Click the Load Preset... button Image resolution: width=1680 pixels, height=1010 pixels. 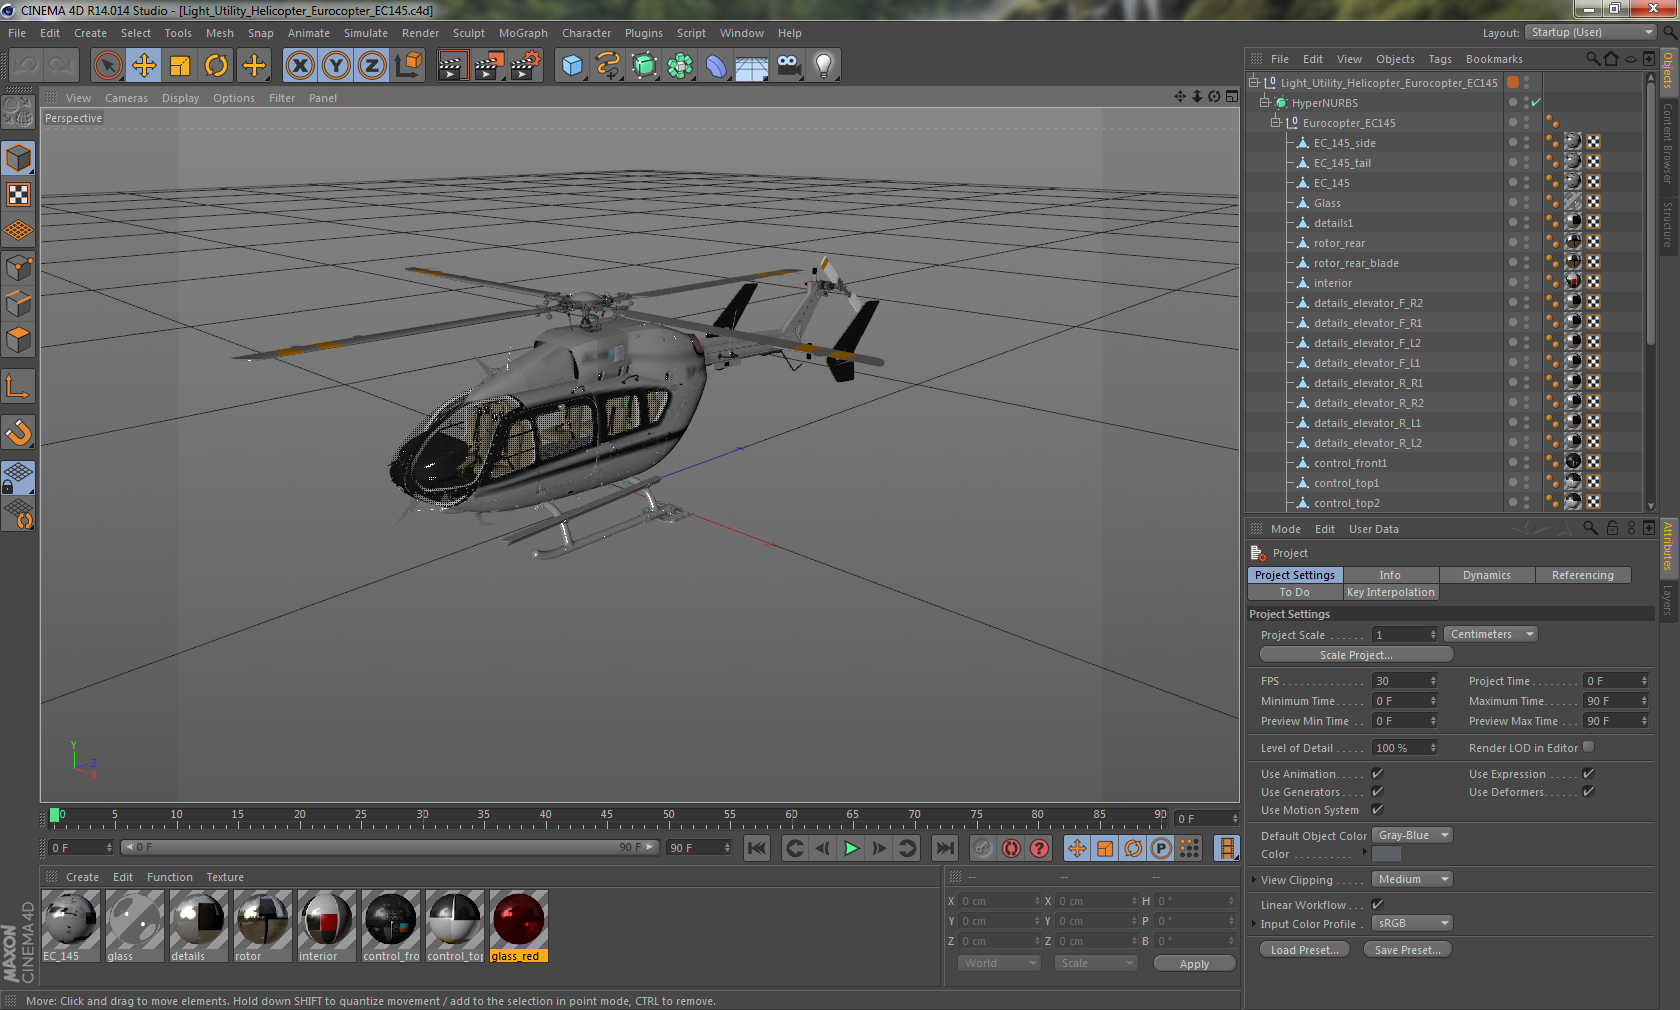1305,950
